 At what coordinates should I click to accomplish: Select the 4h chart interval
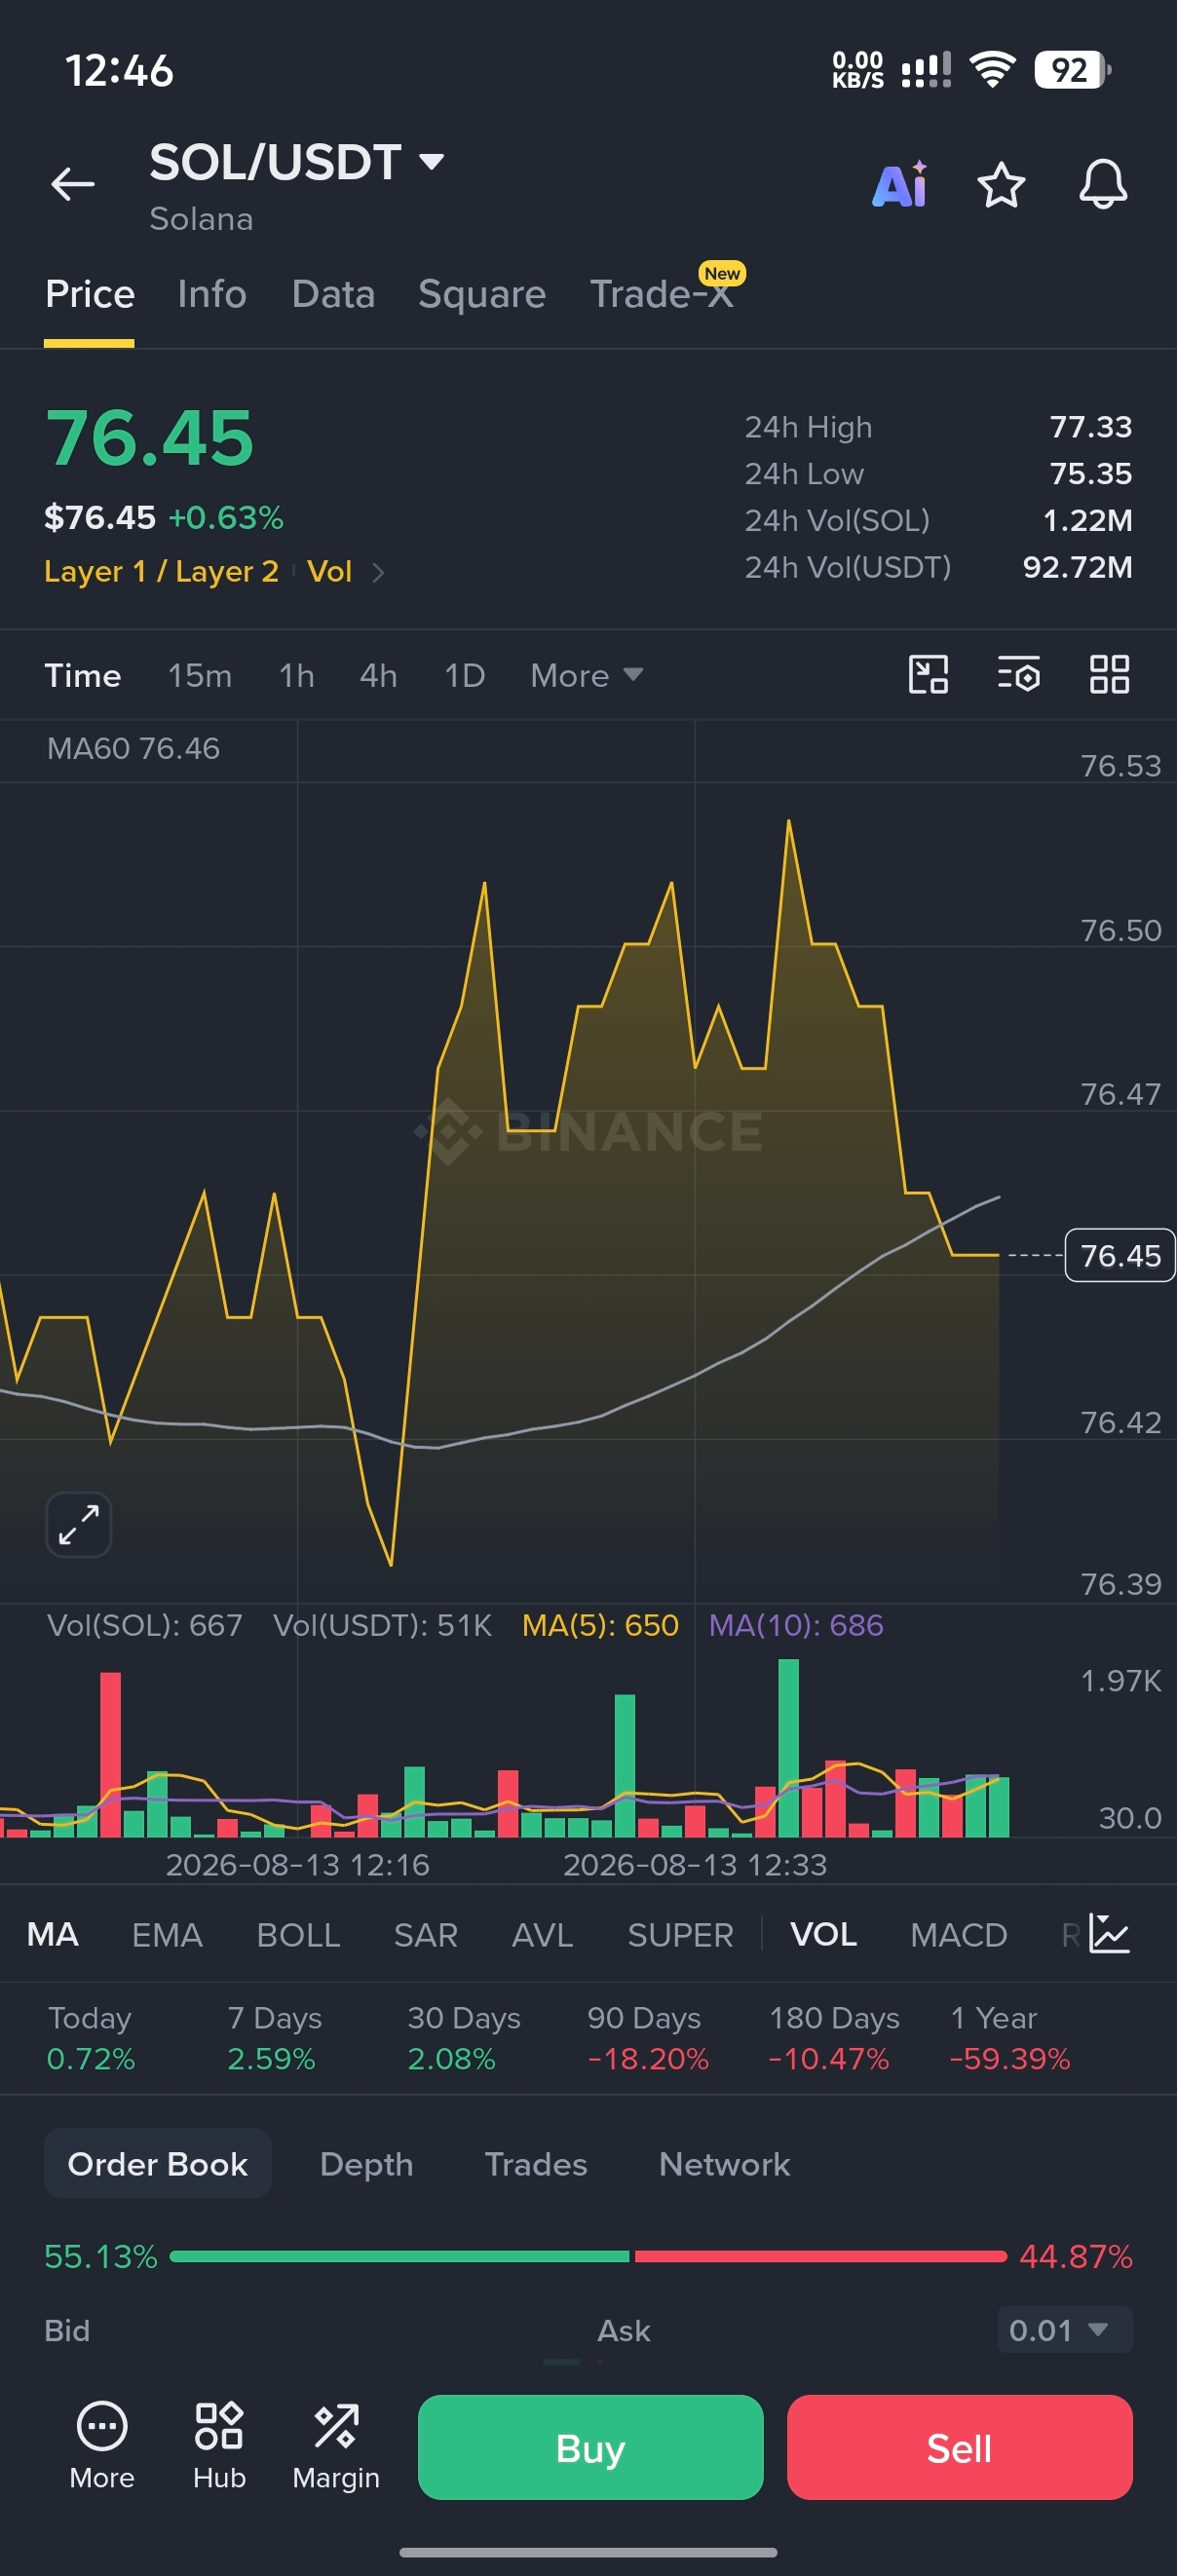click(379, 676)
